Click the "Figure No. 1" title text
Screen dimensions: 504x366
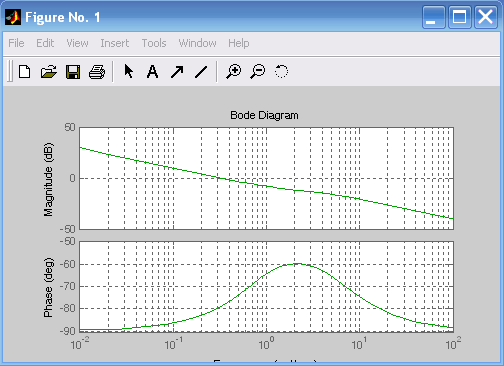click(63, 17)
